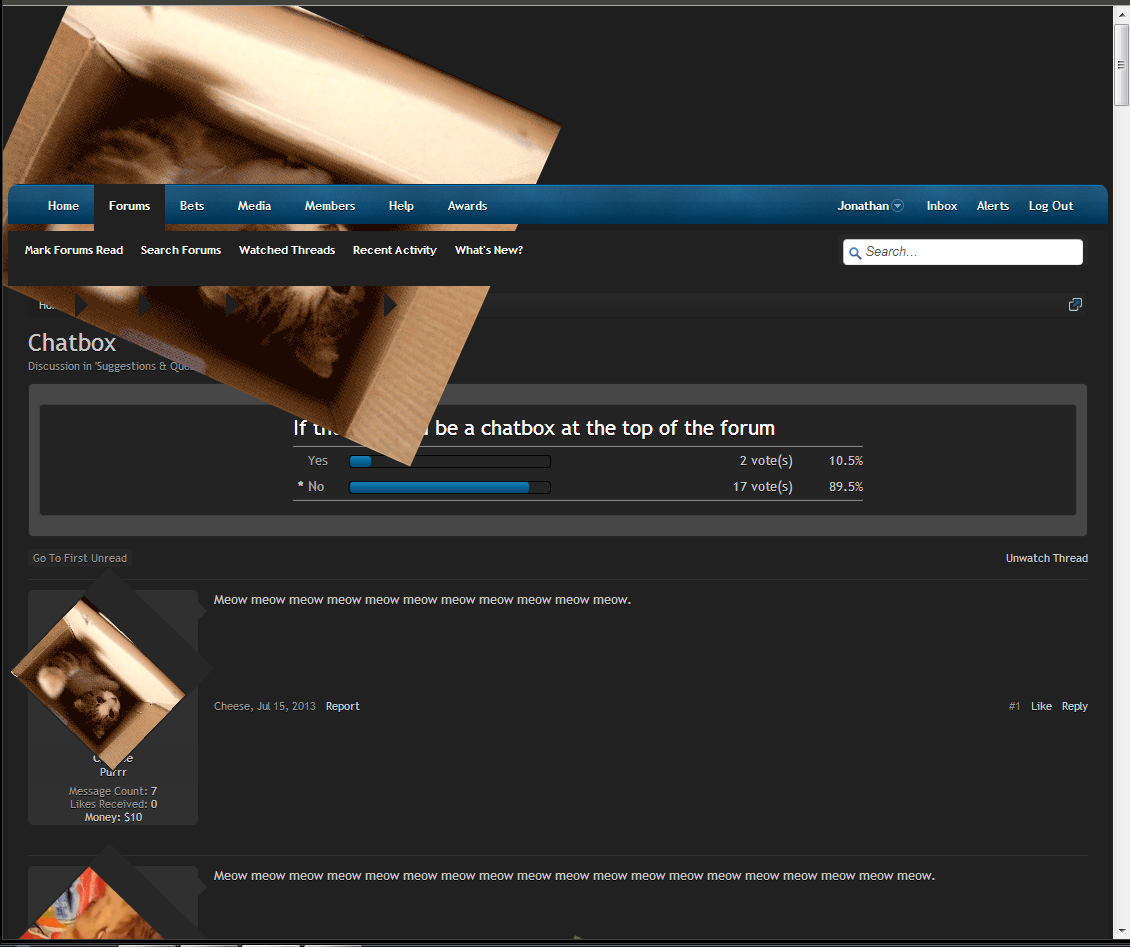
Task: Expand the Jonathan account dropdown arrow
Action: (x=898, y=206)
